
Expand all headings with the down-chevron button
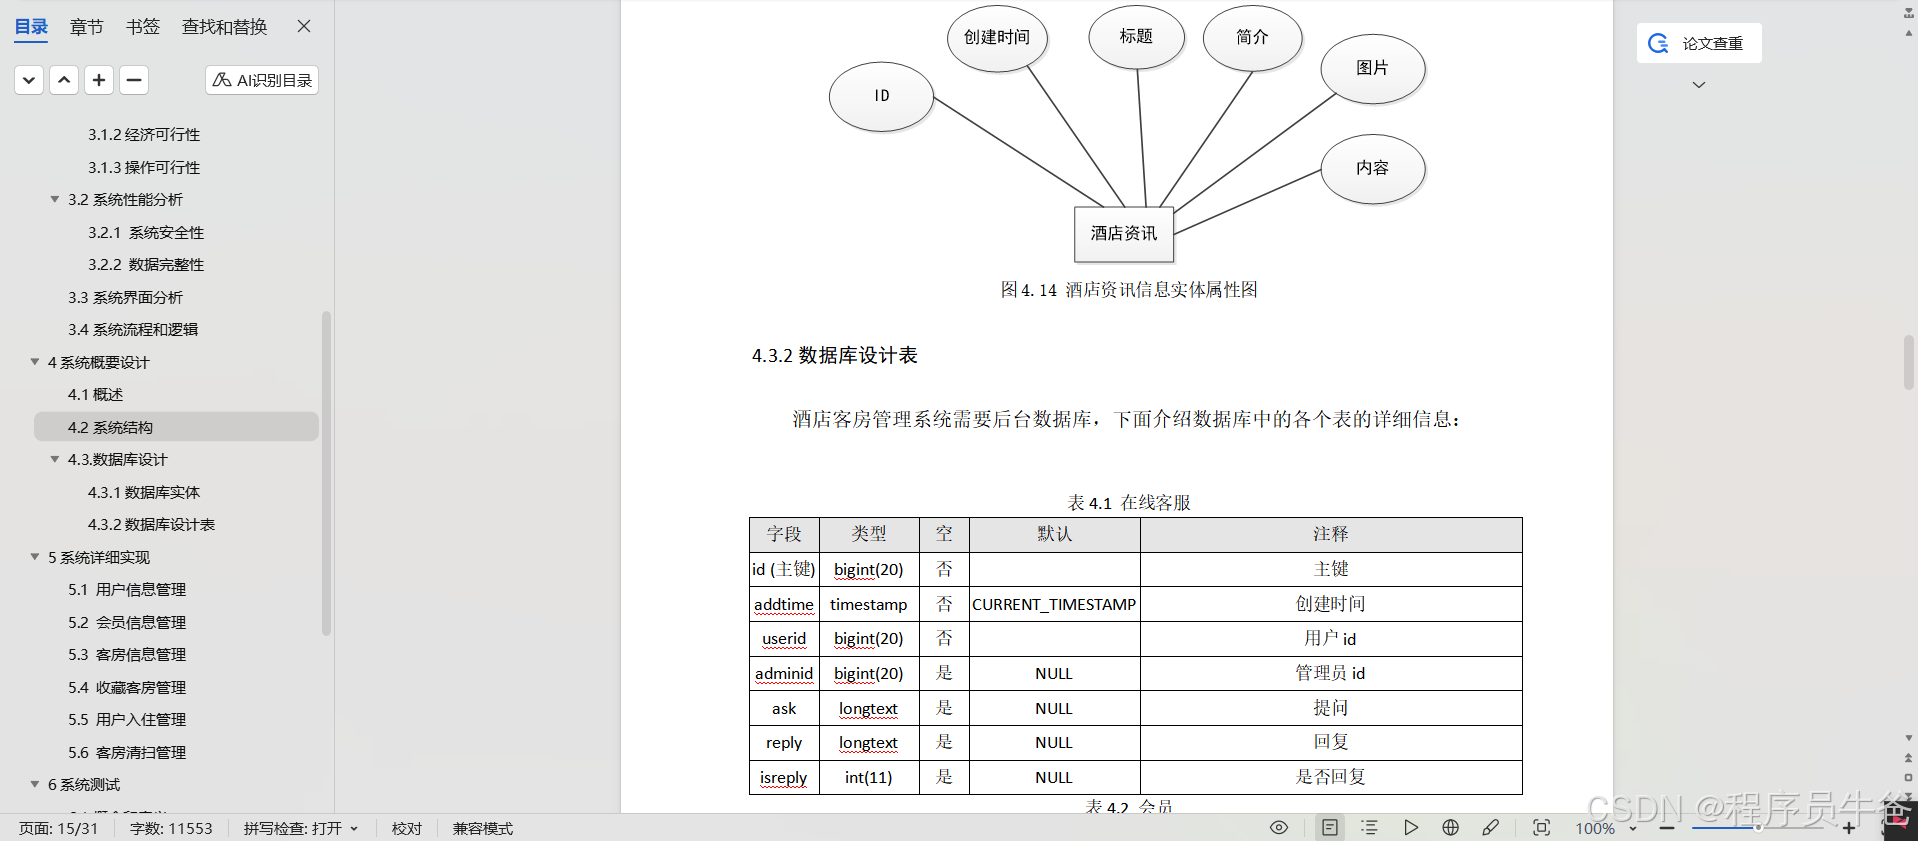[x=29, y=80]
